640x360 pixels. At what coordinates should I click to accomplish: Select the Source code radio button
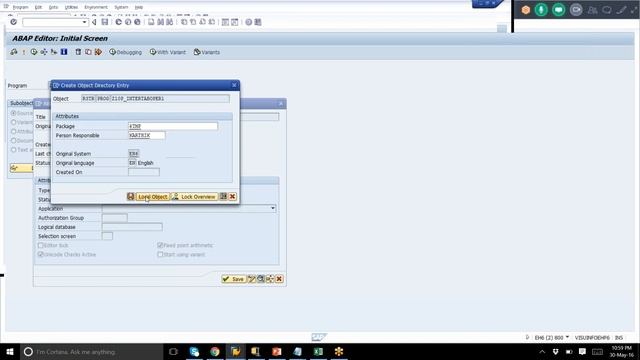click(x=14, y=113)
